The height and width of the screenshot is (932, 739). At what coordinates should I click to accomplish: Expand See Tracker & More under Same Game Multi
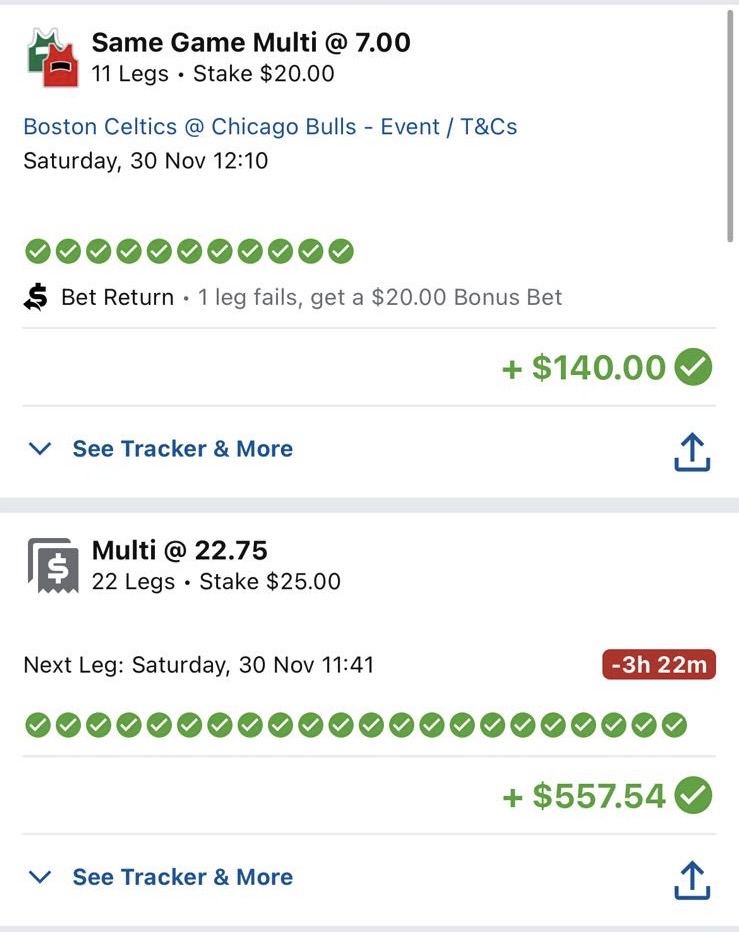(183, 449)
